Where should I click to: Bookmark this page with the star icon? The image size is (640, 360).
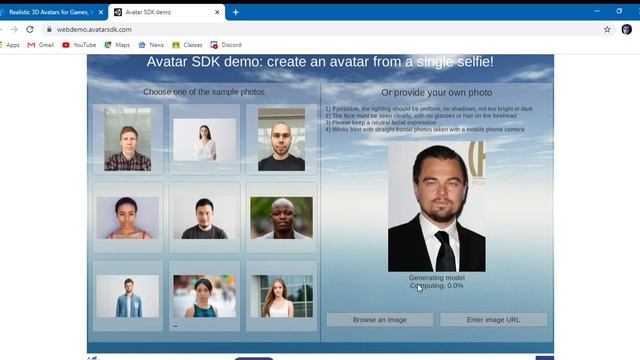(607, 29)
